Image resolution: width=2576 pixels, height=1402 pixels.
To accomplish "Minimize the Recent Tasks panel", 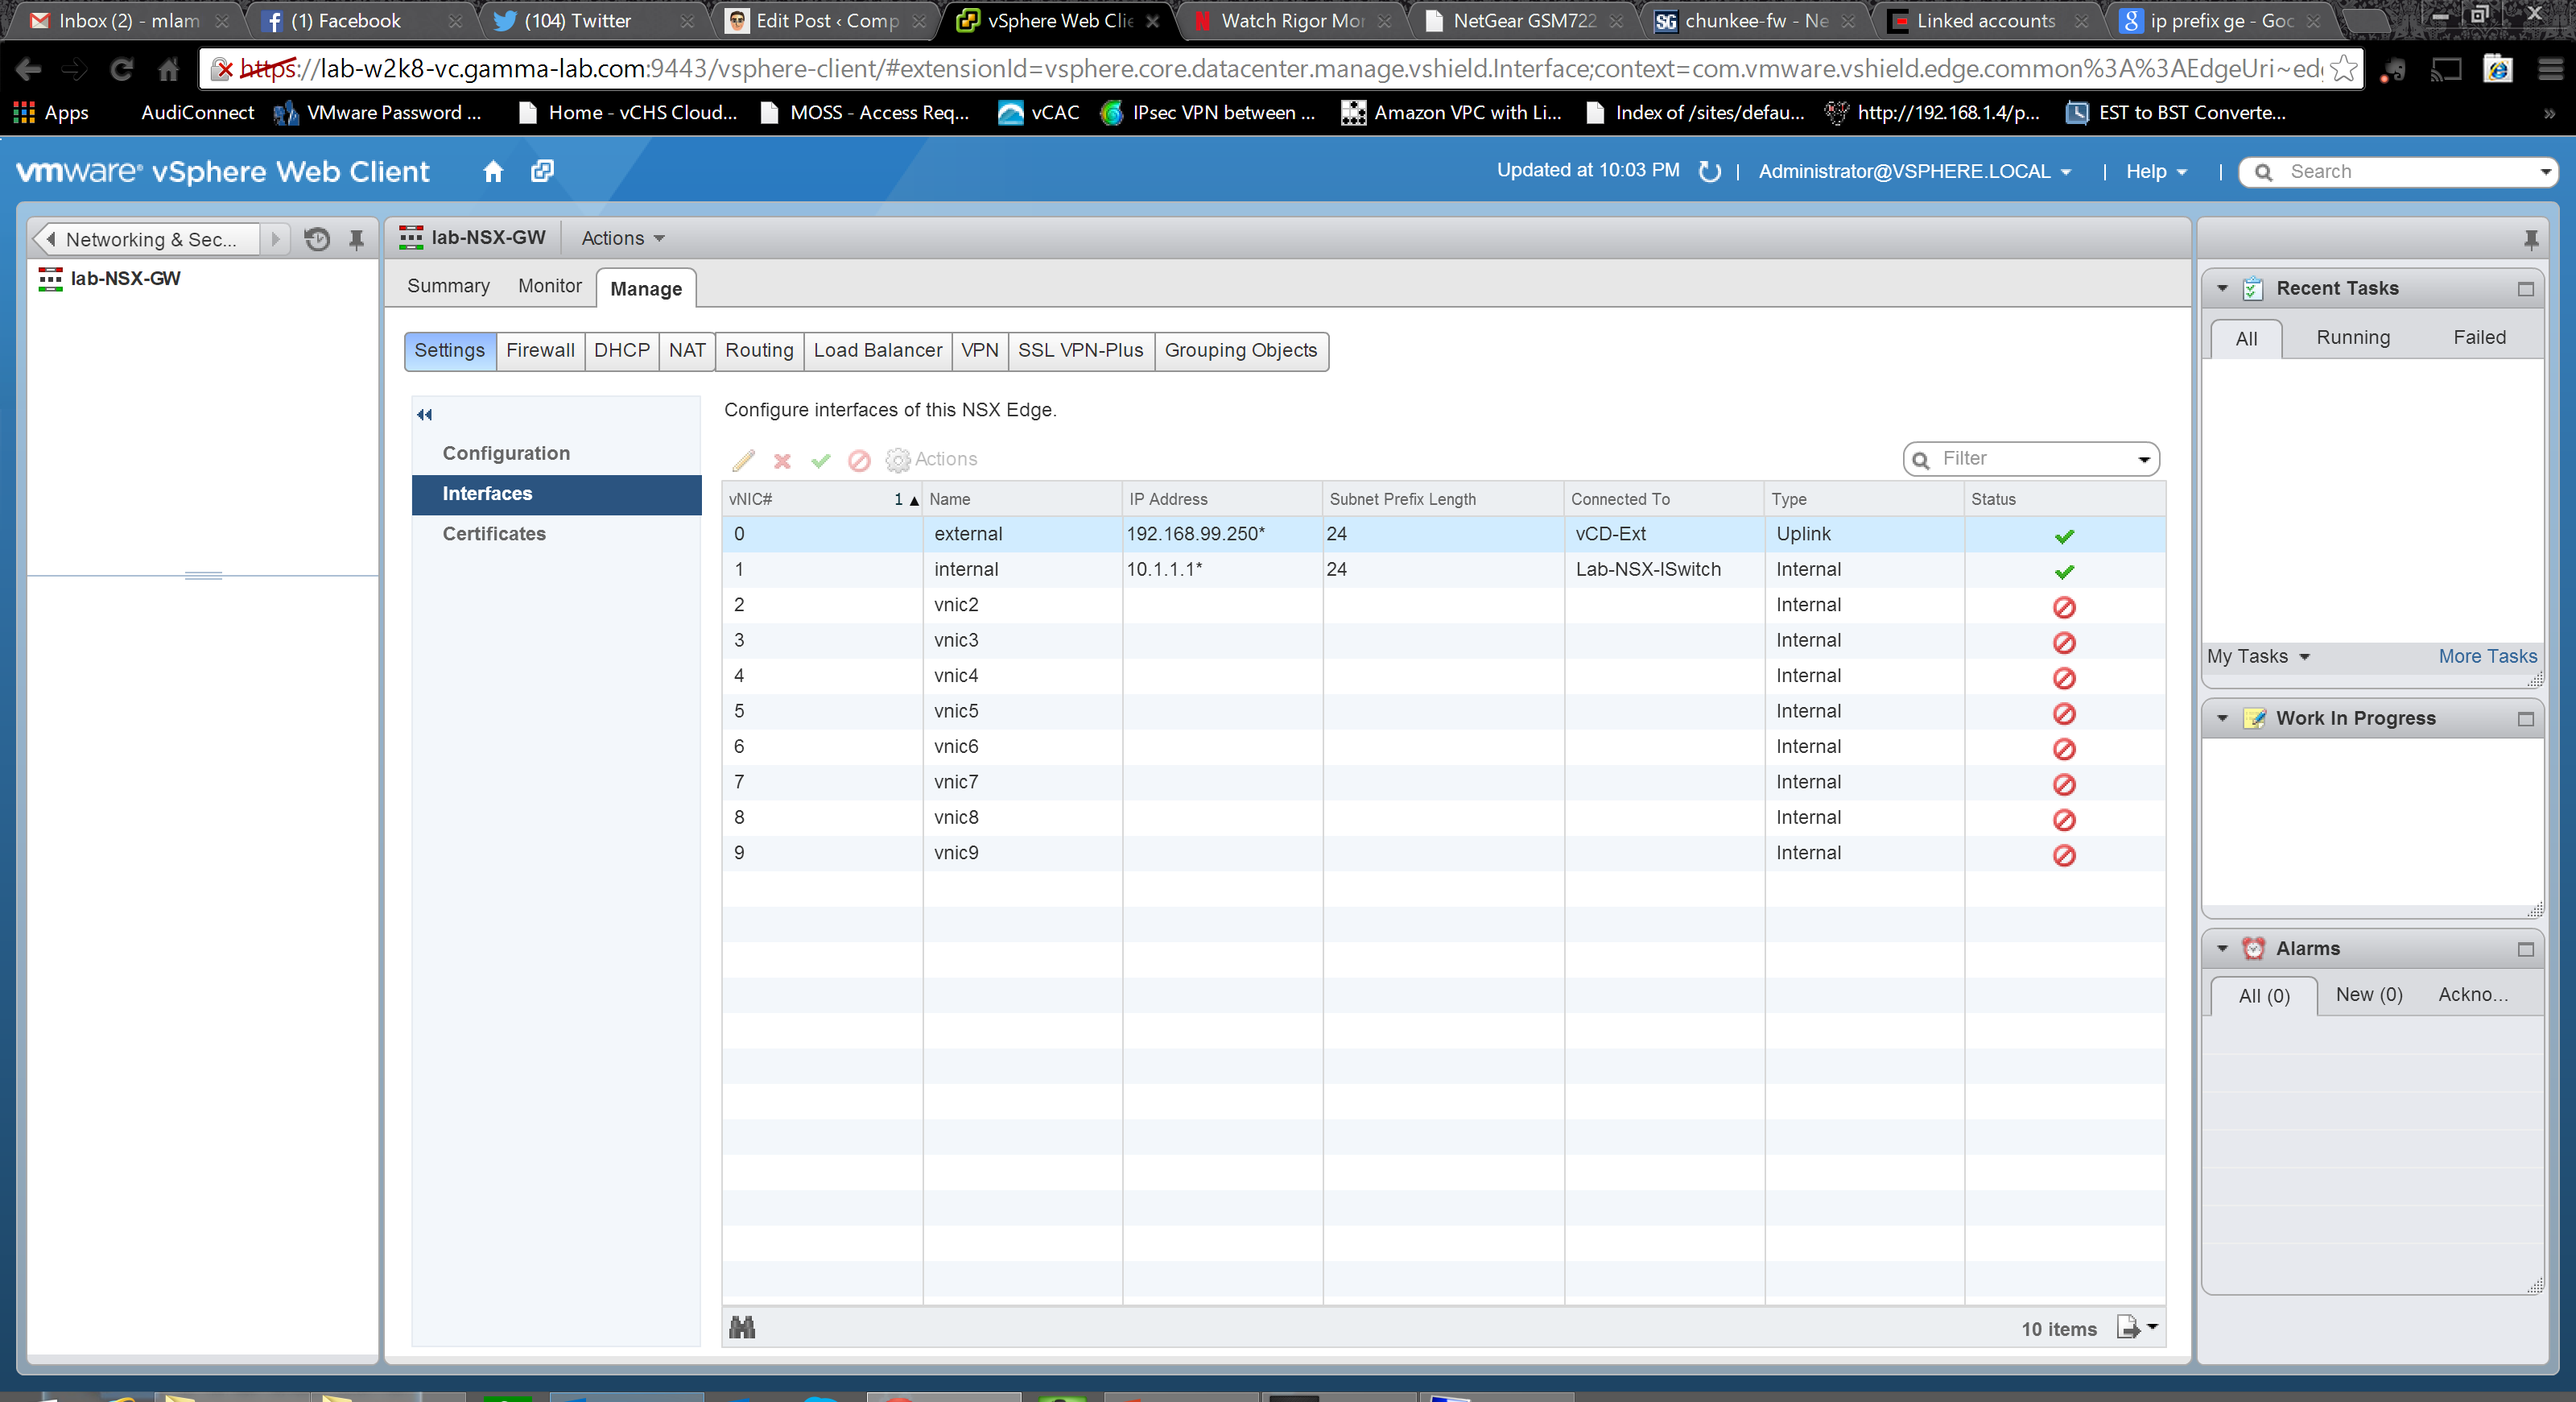I will (2525, 289).
